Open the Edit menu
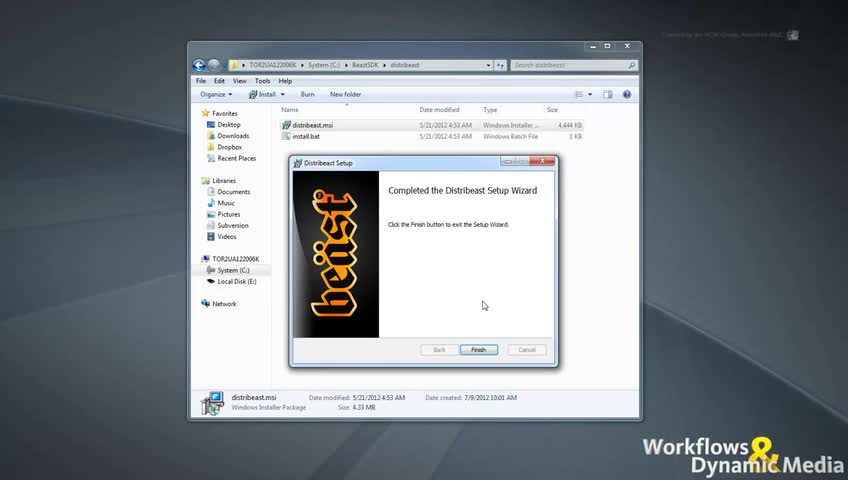Viewport: 848px width, 480px height. pyautogui.click(x=219, y=81)
